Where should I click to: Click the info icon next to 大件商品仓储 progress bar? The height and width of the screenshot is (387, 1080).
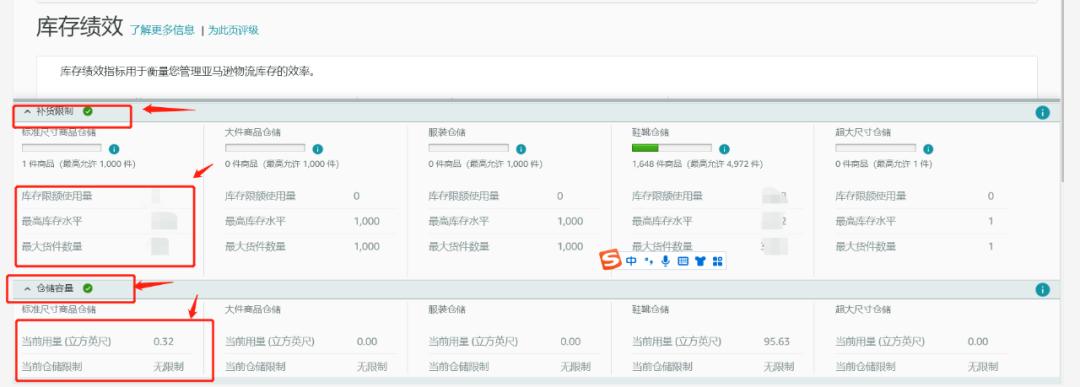click(x=318, y=149)
